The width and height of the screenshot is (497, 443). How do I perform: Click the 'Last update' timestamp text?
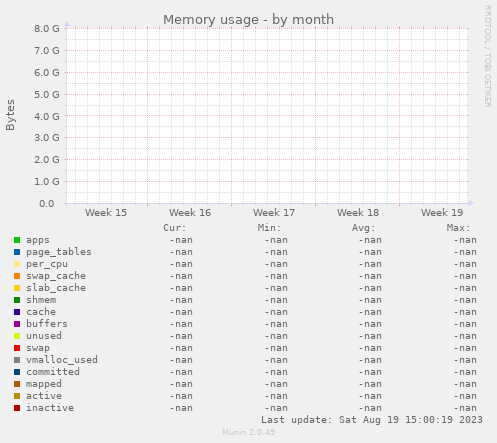coord(372,420)
